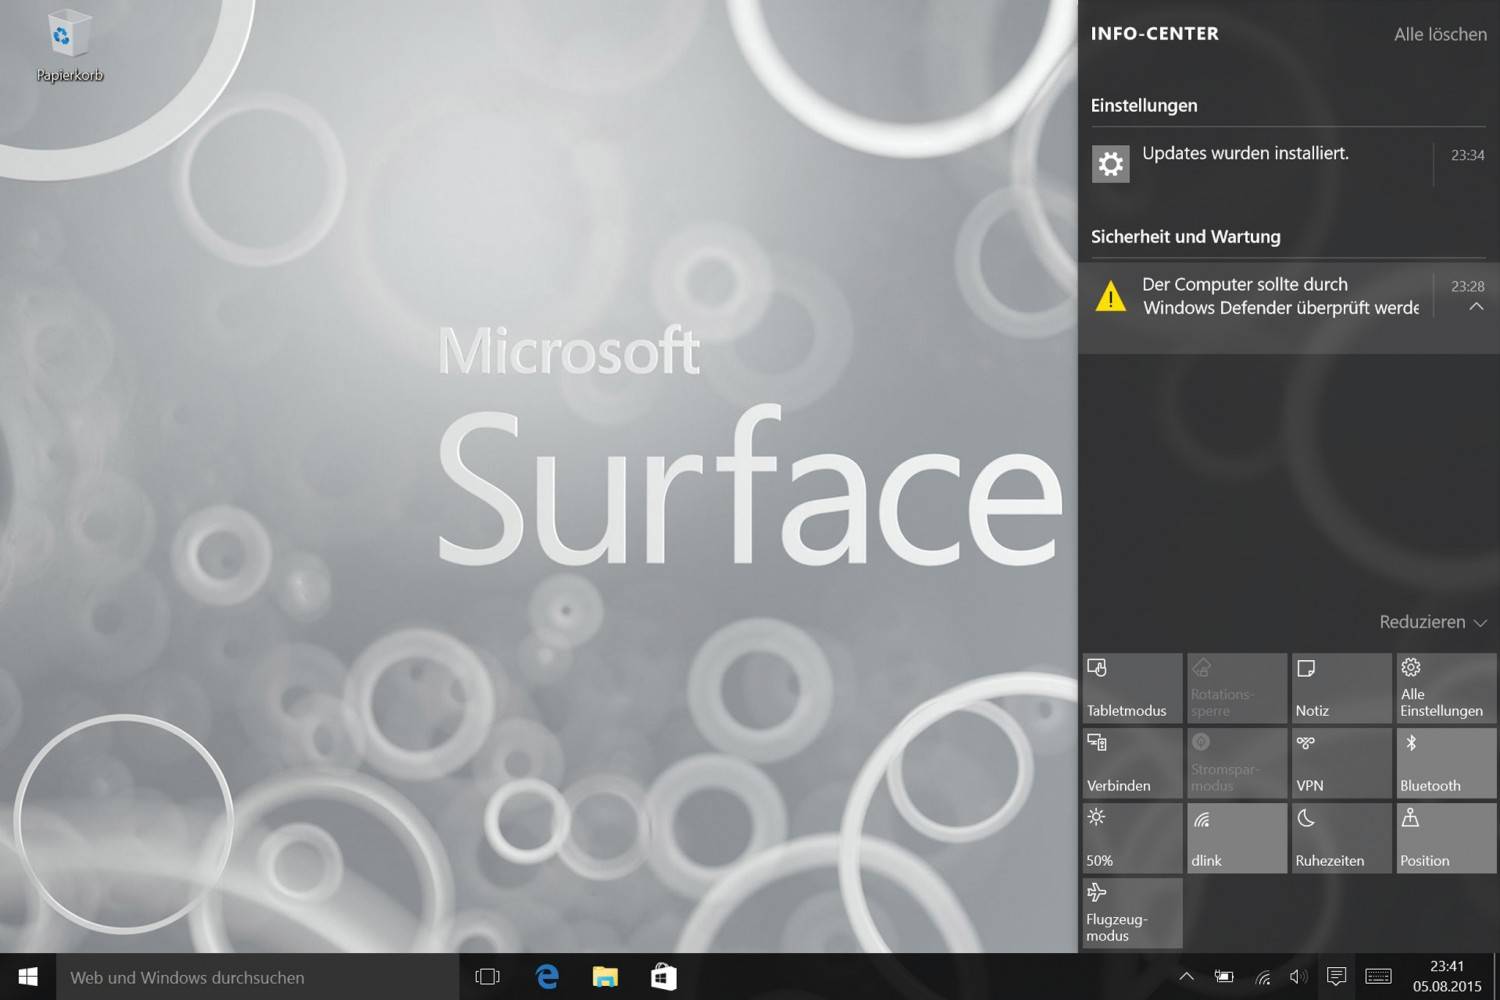Toggle Tabletmodus quick action
Screen dimensions: 1500x1000
1132,688
